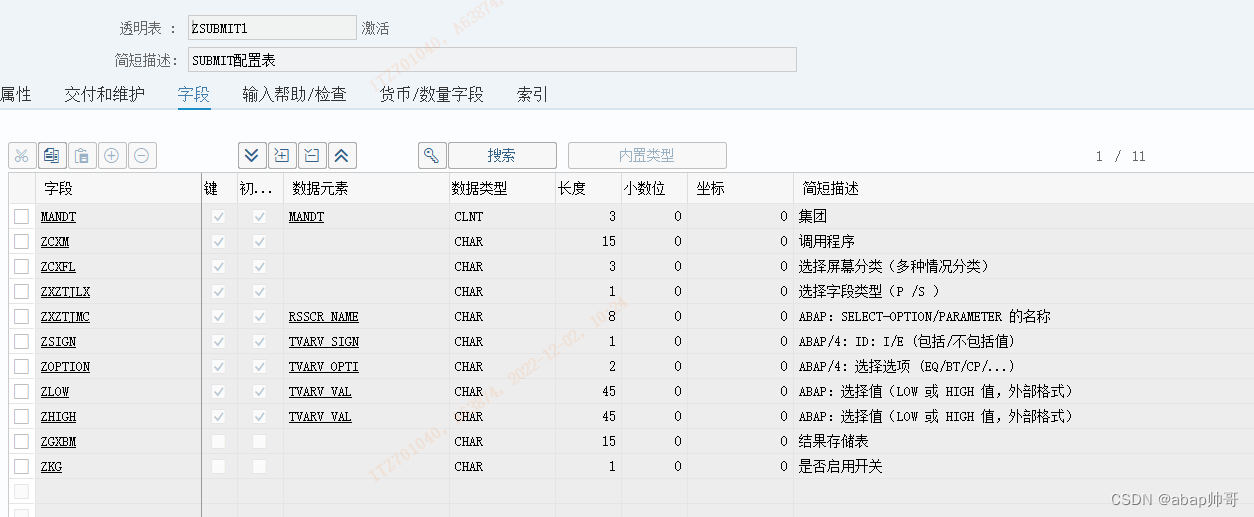The width and height of the screenshot is (1254, 517).
Task: Click the 数据类型 column header
Action: [503, 188]
